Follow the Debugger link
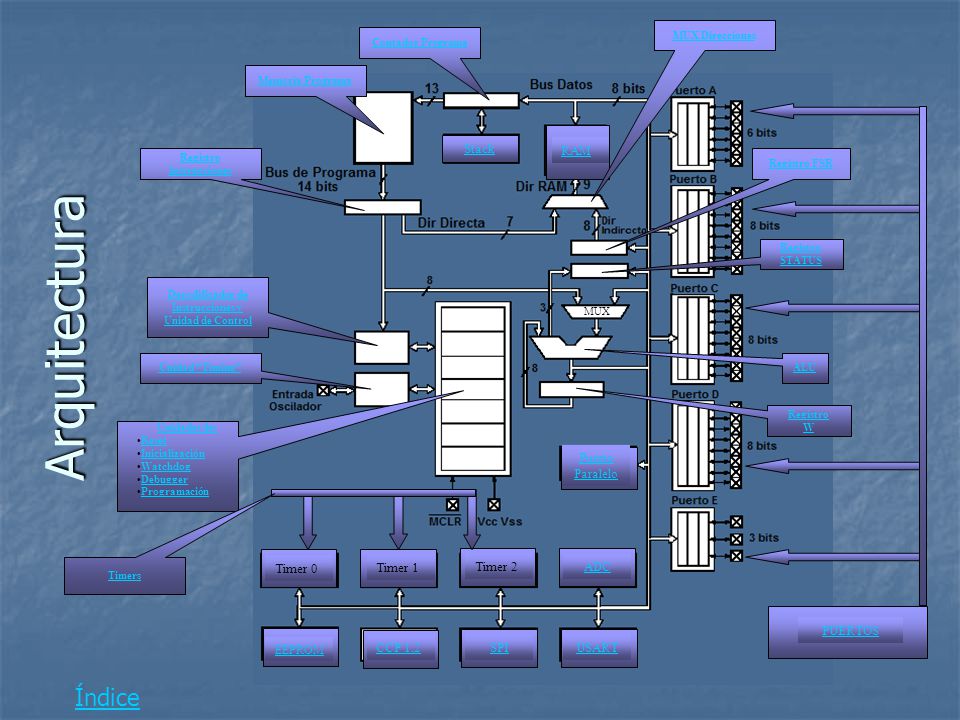The height and width of the screenshot is (720, 960). coord(164,479)
